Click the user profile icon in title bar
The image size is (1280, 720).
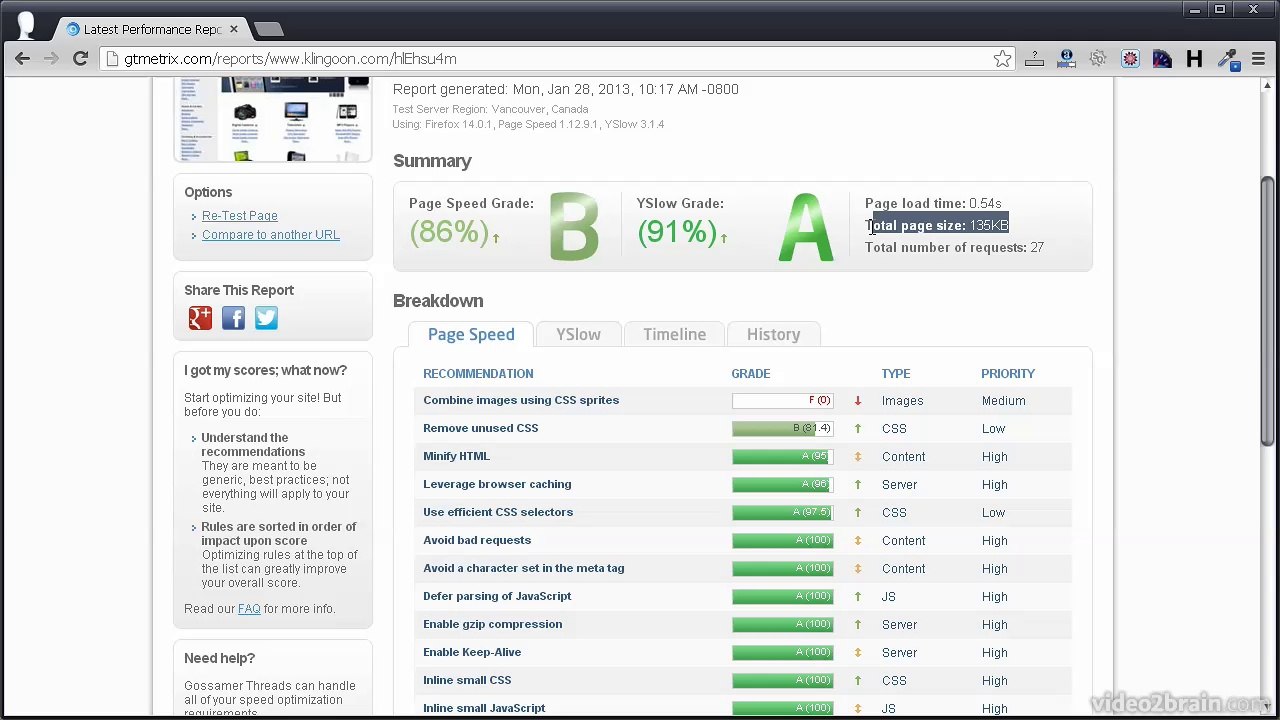[x=24, y=25]
